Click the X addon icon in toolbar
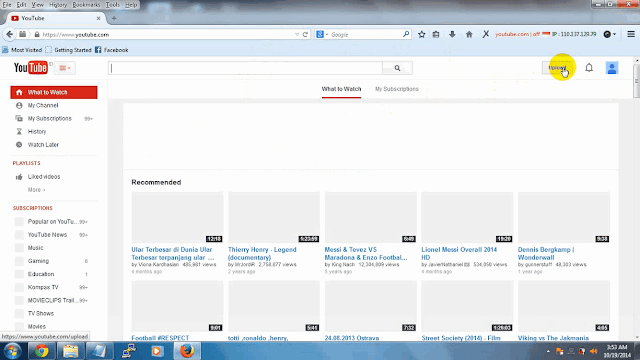Screen dimensions: 640x360 point(486,35)
